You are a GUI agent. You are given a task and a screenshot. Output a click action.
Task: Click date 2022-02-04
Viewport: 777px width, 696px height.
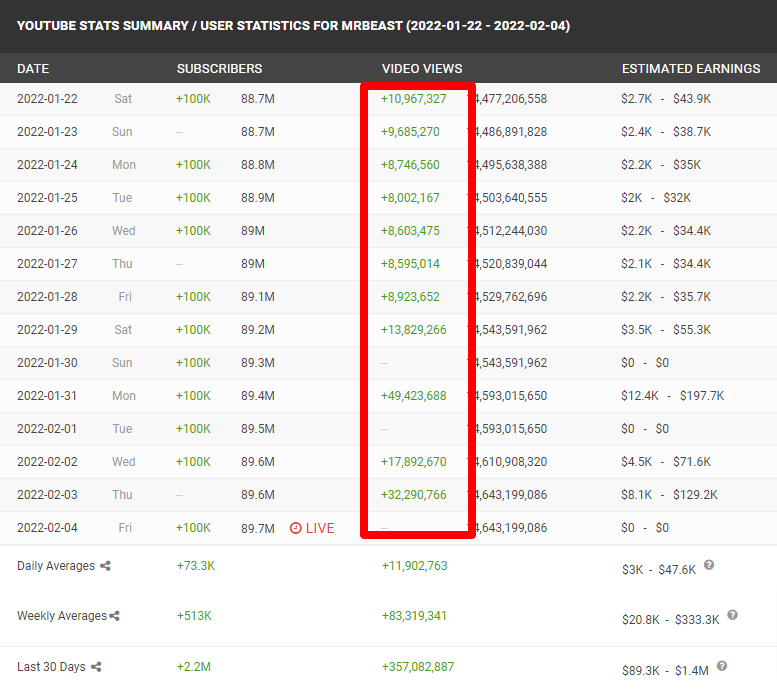click(x=48, y=528)
